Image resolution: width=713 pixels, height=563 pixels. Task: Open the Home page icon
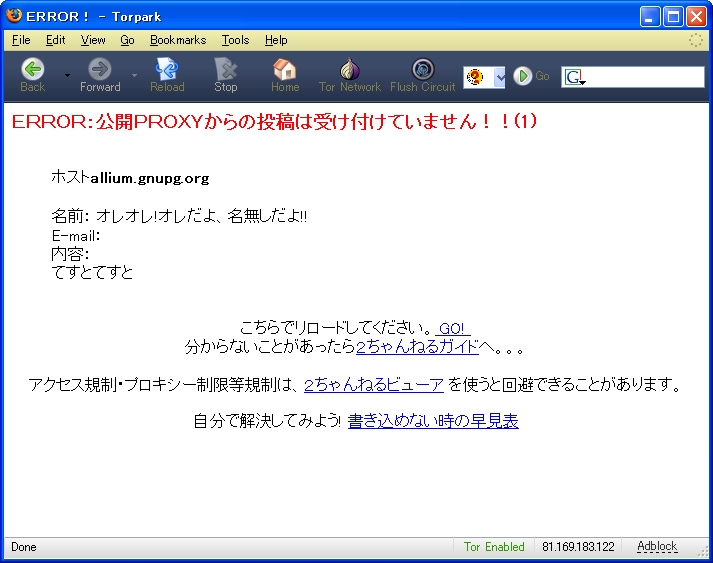[285, 69]
